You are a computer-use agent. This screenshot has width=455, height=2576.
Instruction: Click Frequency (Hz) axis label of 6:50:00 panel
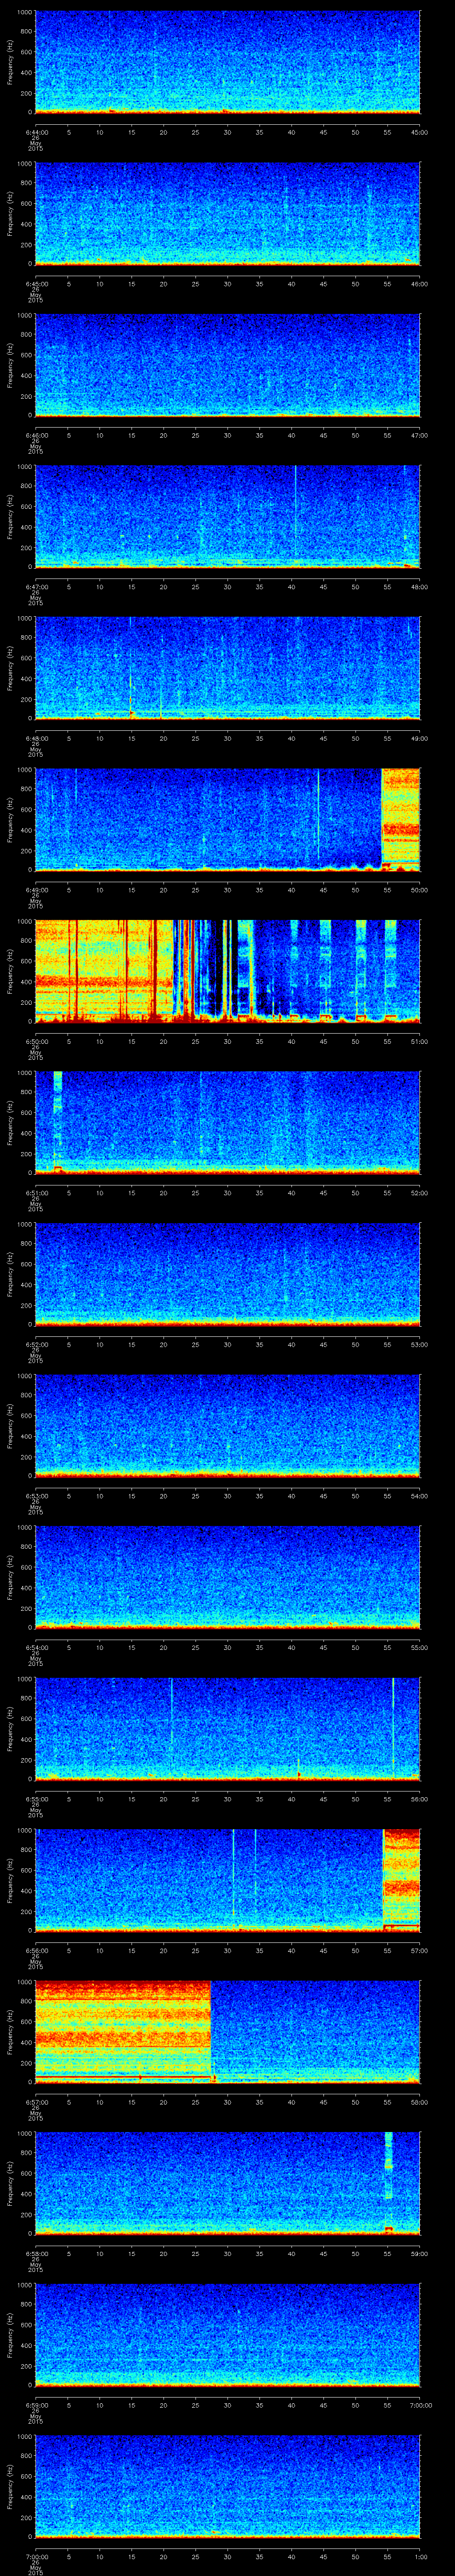pos(11,970)
